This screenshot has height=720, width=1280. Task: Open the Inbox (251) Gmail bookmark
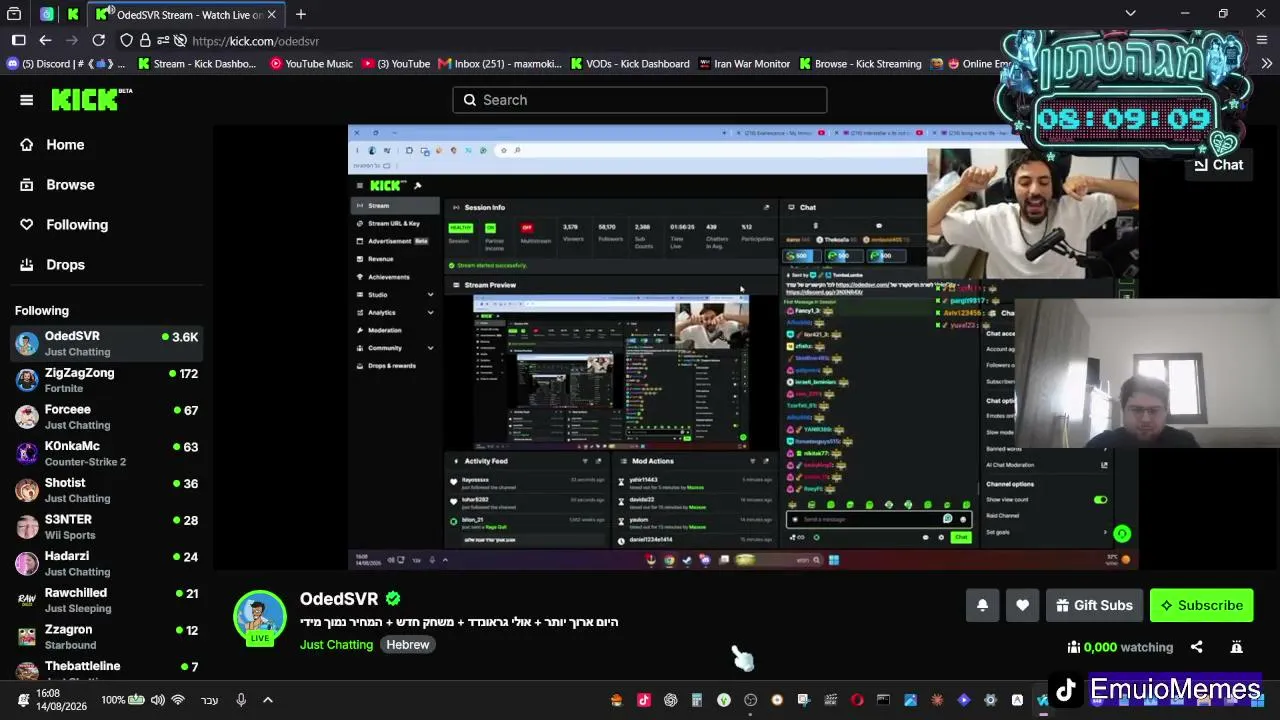(x=500, y=64)
